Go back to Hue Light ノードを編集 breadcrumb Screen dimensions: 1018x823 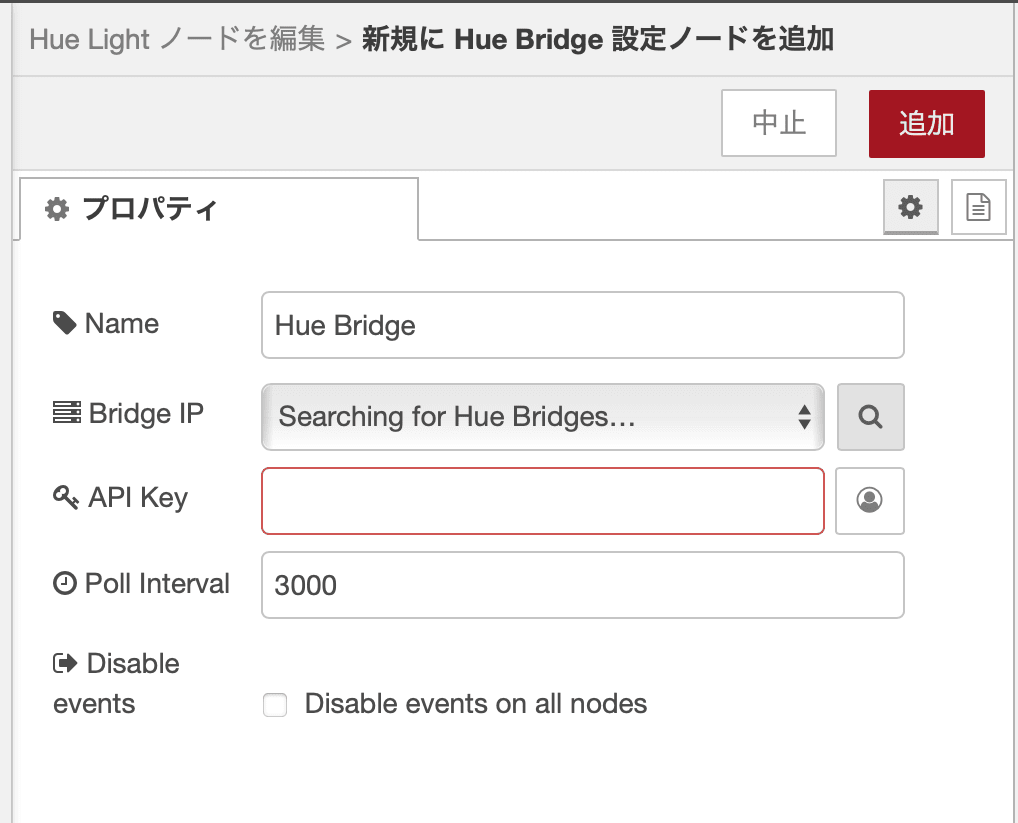click(177, 39)
